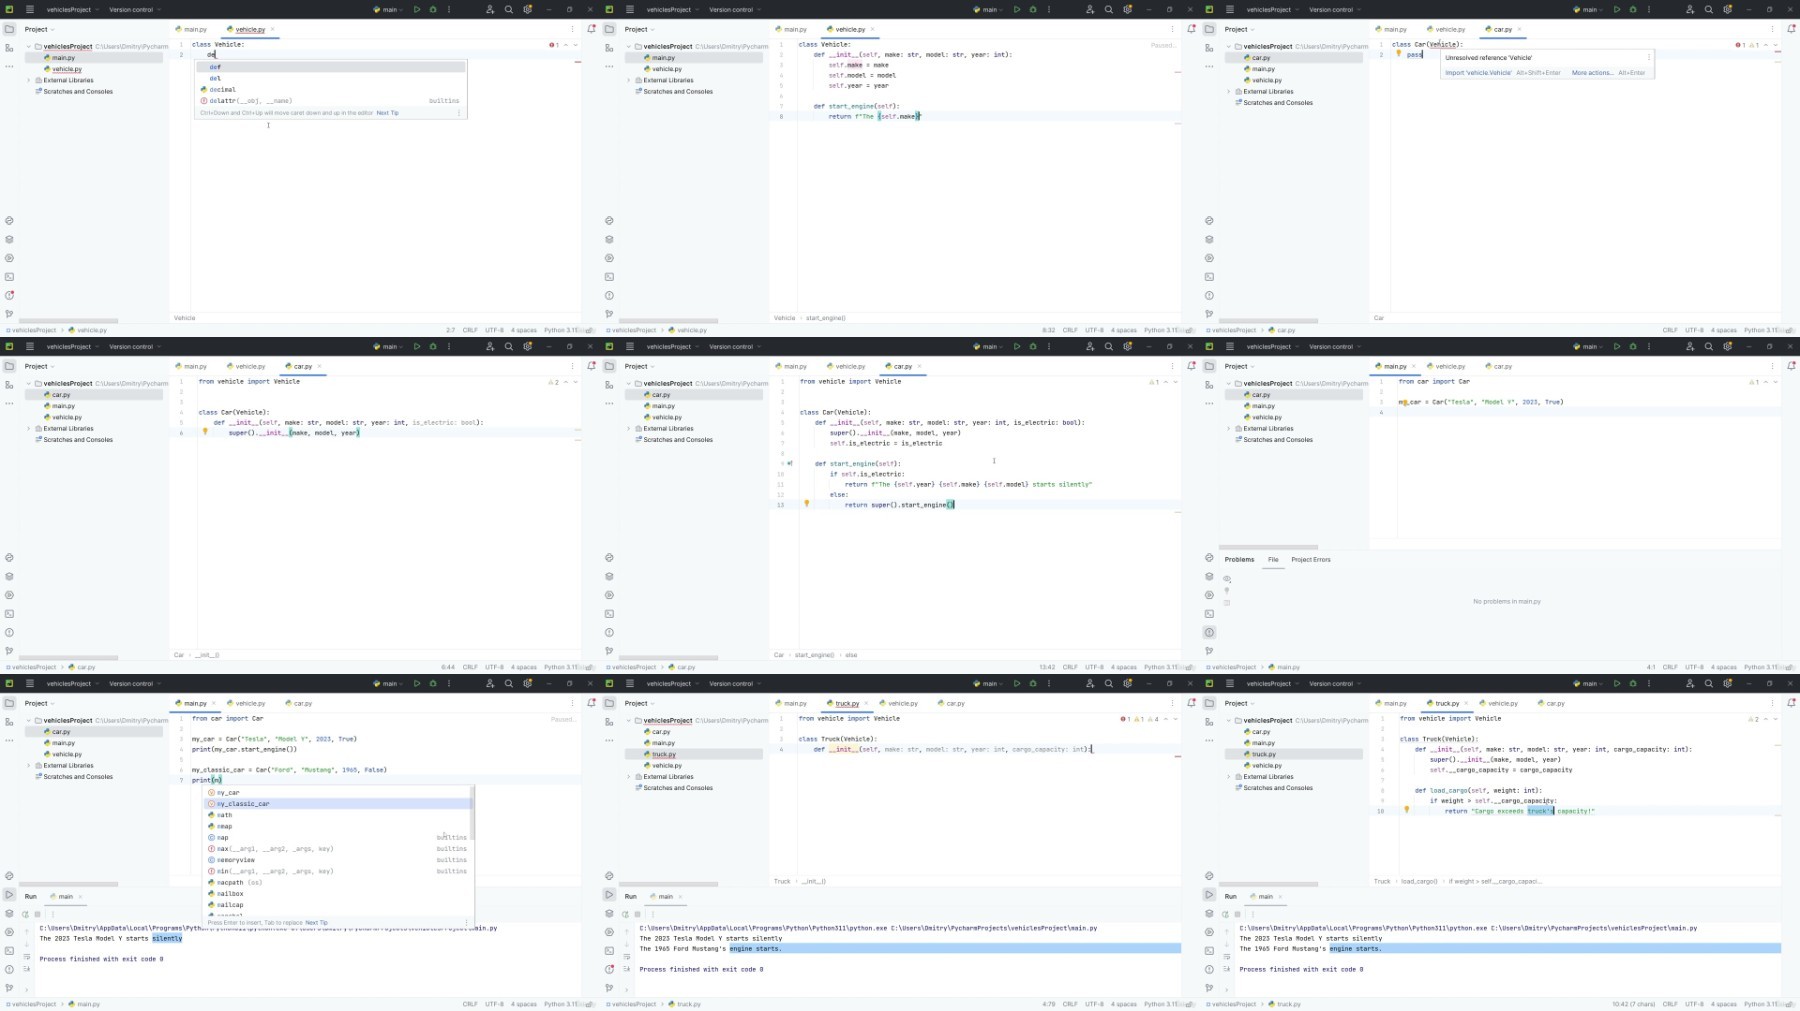Open main run configuration dropdown above def completion popup

click(390, 9)
